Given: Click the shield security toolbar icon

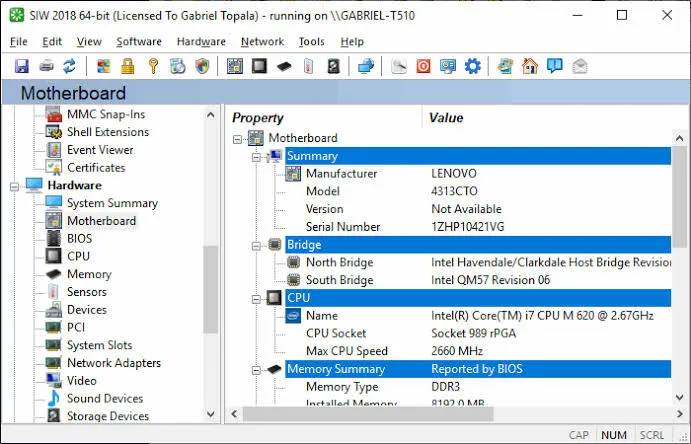Looking at the screenshot, I should [202, 67].
